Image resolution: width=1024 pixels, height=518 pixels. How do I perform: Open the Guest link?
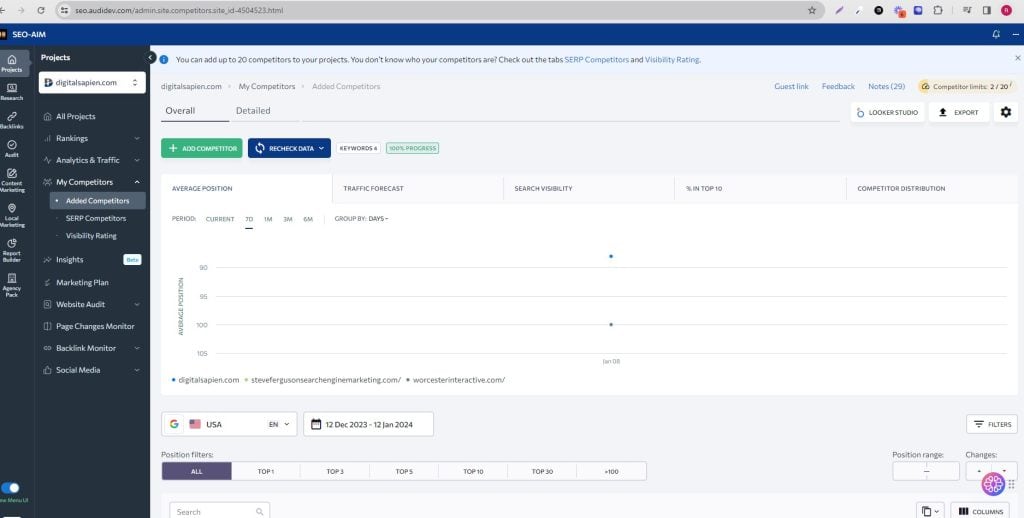click(792, 86)
